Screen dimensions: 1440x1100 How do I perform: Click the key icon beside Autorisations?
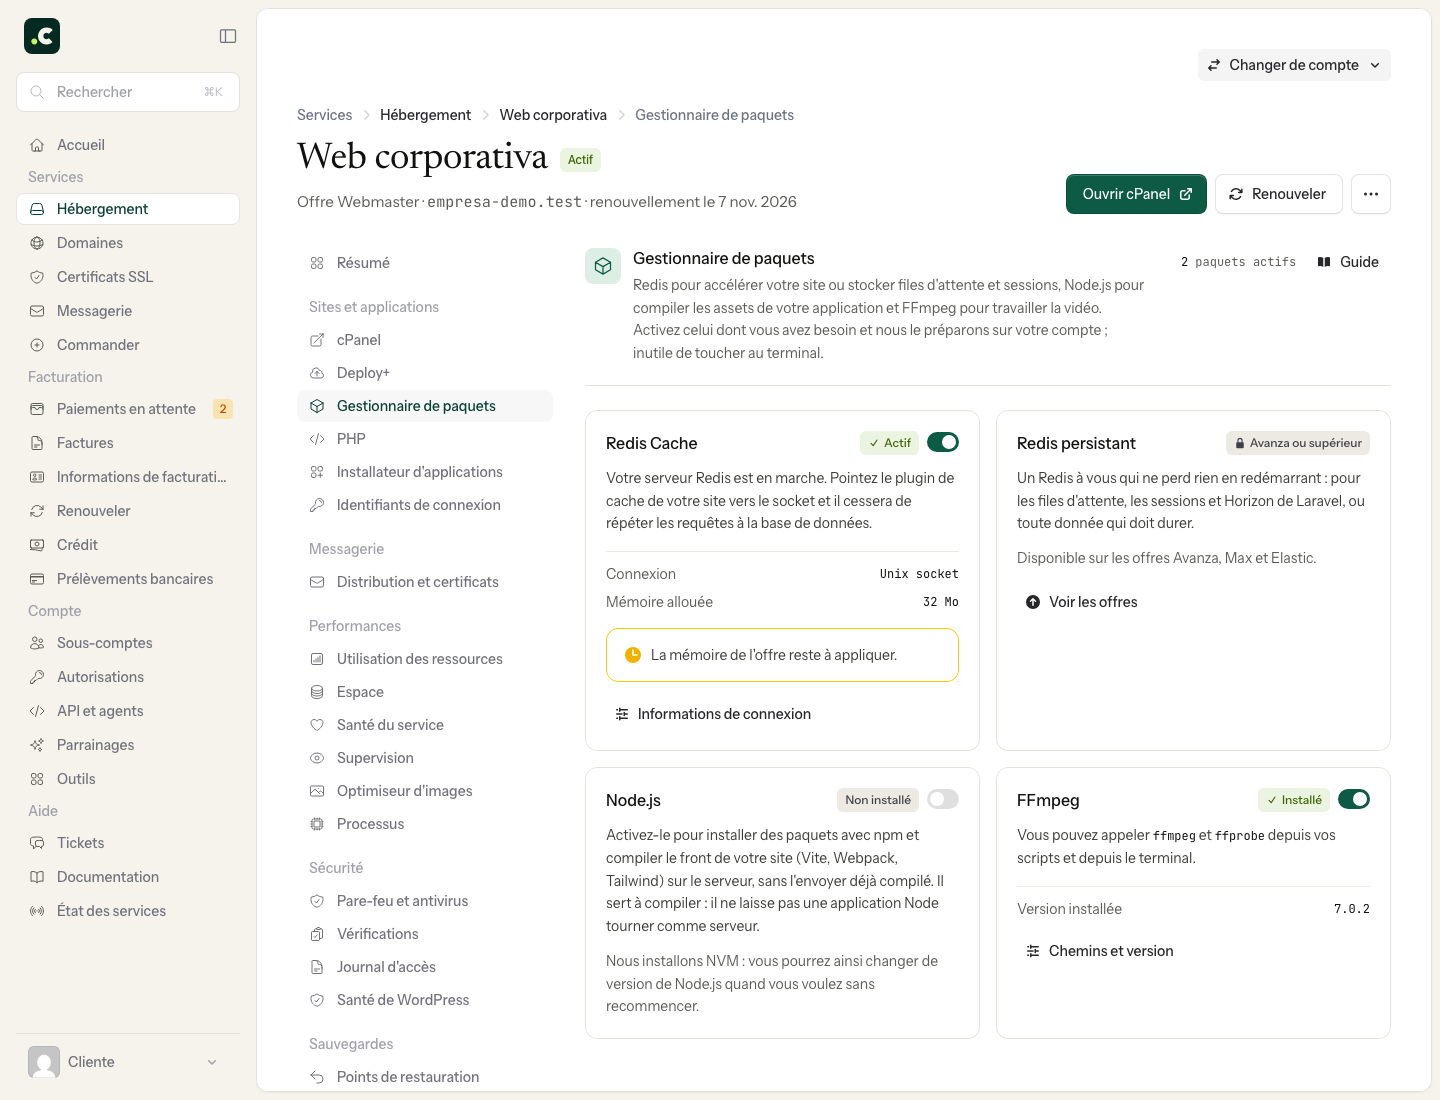pyautogui.click(x=37, y=677)
